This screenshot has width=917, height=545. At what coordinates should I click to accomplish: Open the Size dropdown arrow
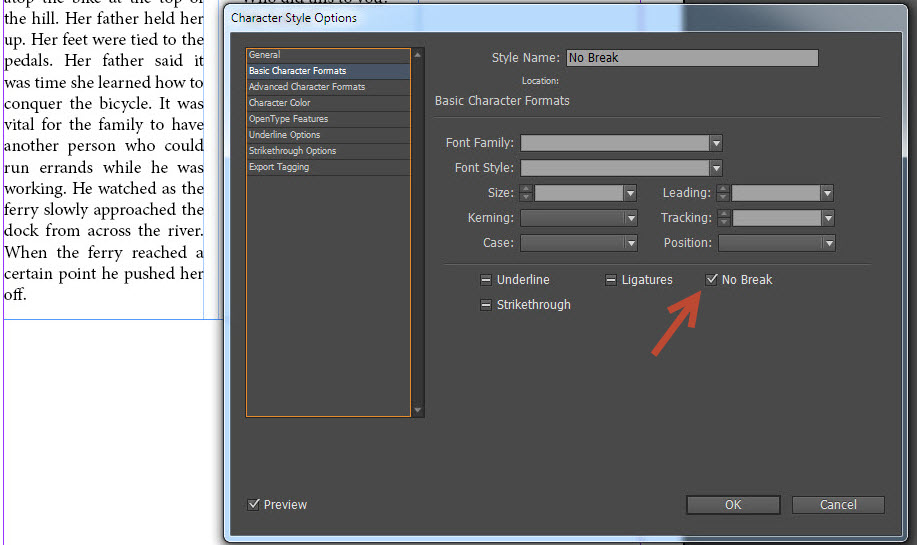tap(630, 193)
